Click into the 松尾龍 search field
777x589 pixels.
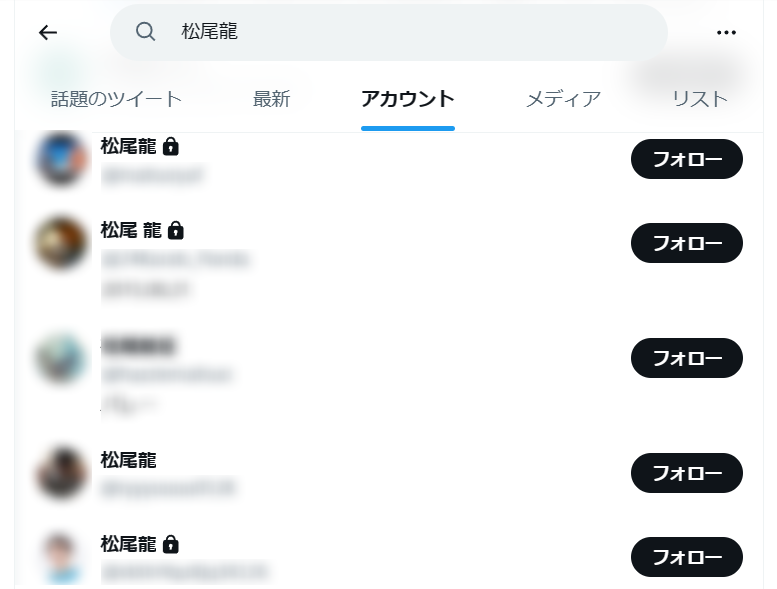[388, 32]
